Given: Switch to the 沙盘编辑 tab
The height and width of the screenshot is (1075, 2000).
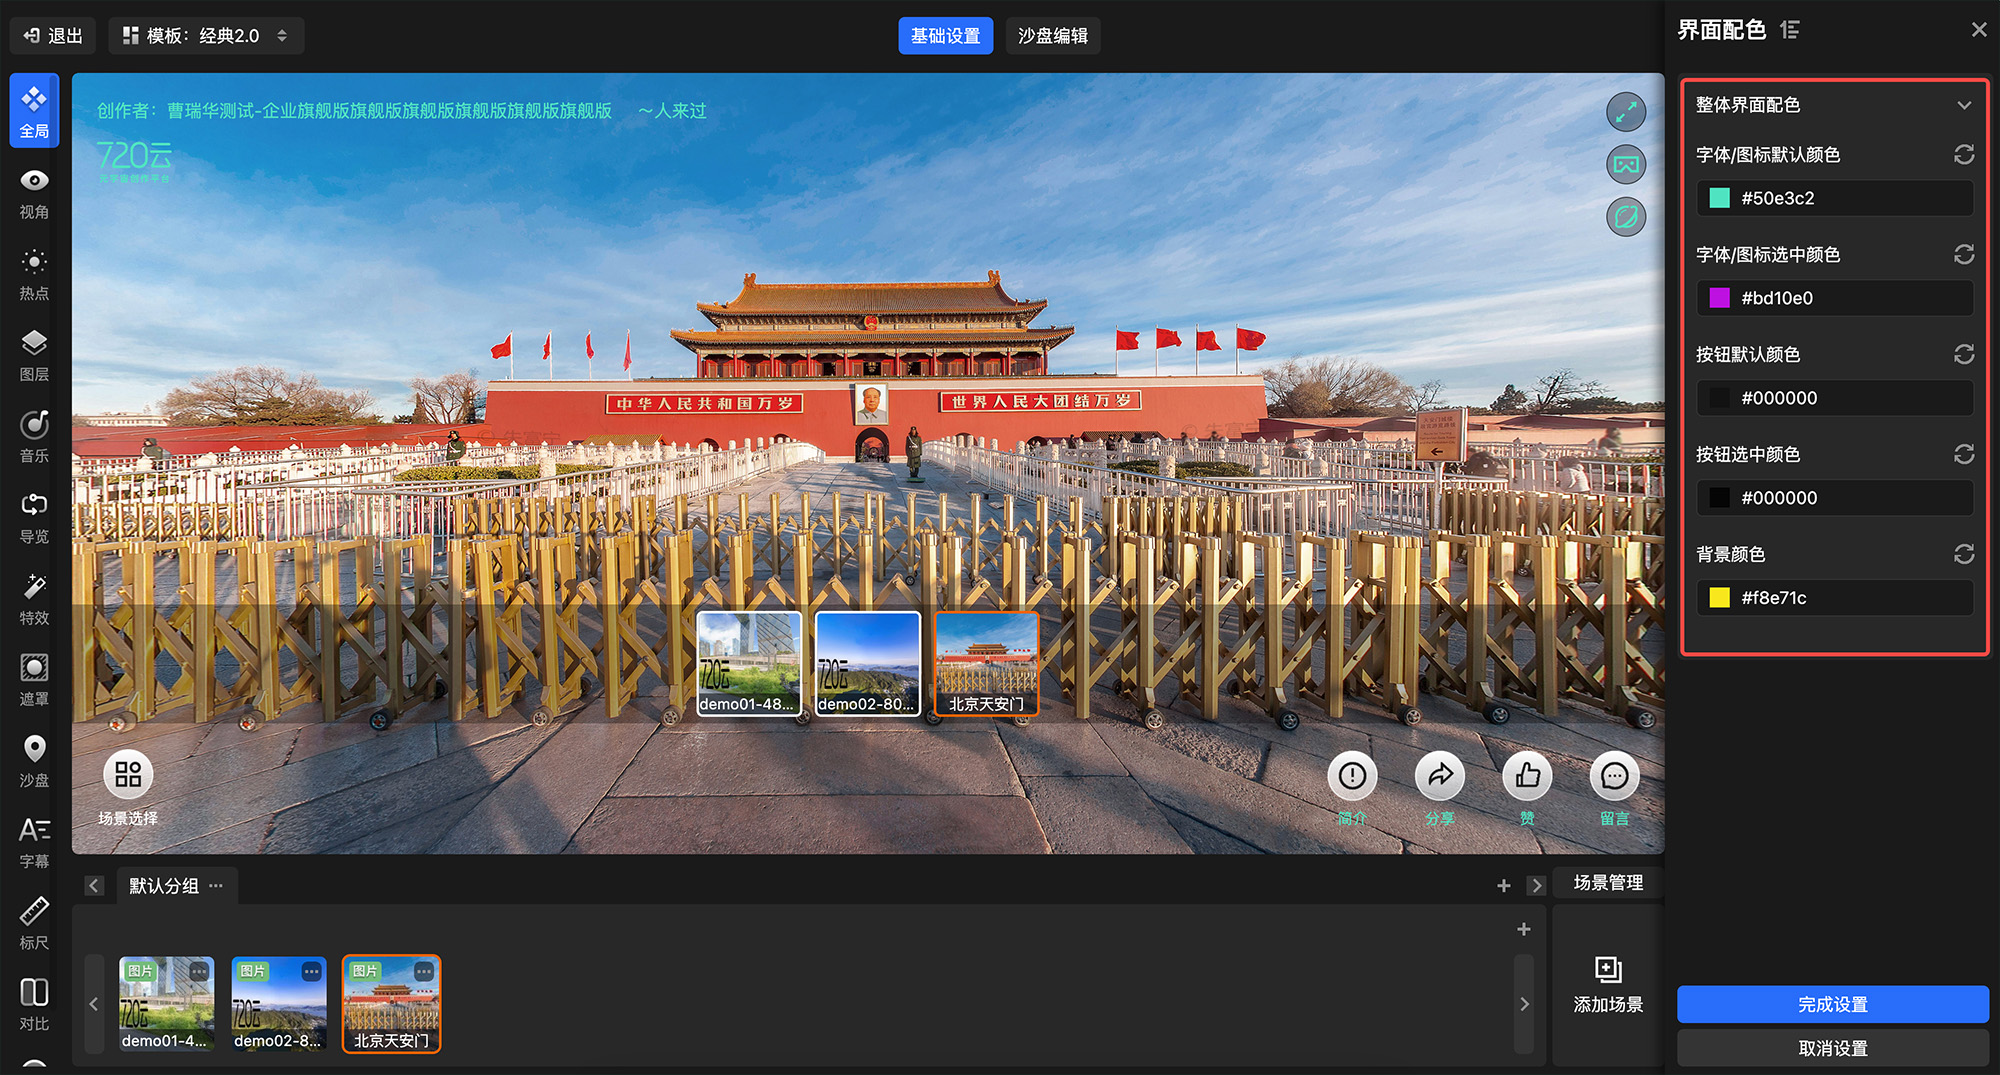Looking at the screenshot, I should [1052, 36].
